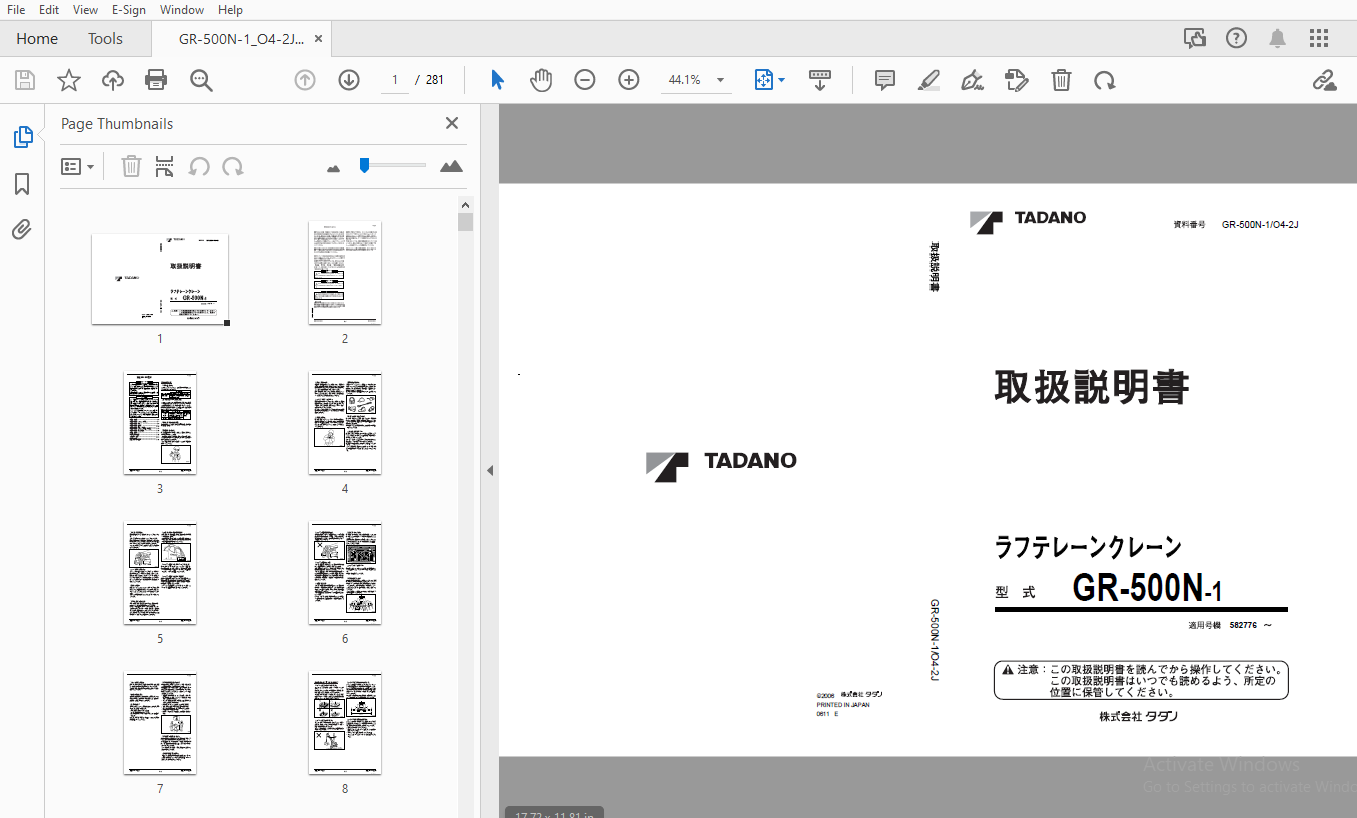The width and height of the screenshot is (1357, 818).
Task: Activate the selection arrow tool
Action: click(x=497, y=80)
